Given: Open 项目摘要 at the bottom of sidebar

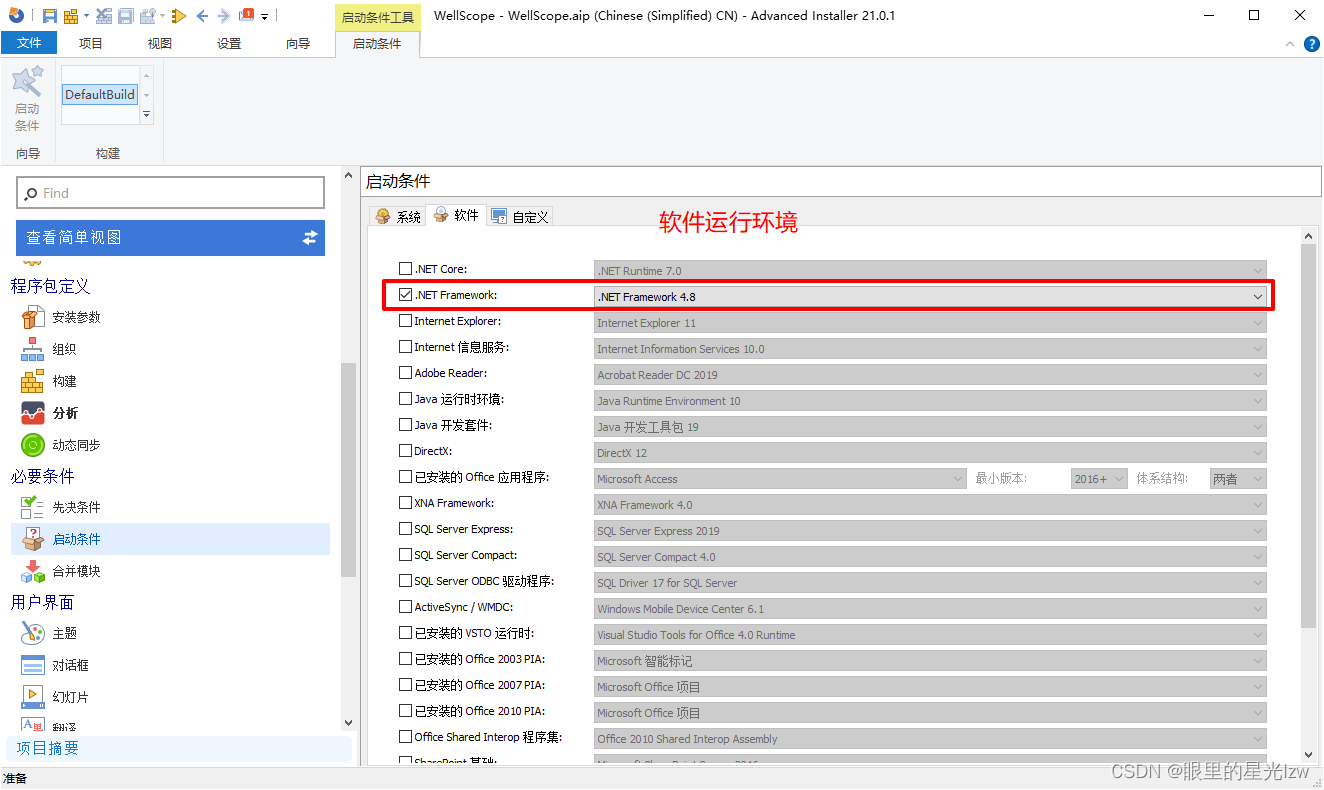Looking at the screenshot, I should (180, 748).
